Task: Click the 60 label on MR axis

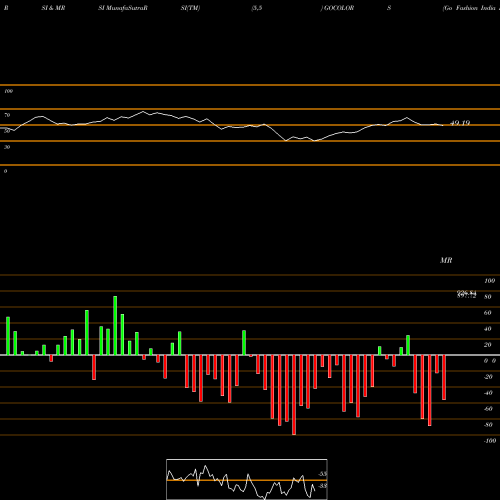Action: tap(488, 313)
